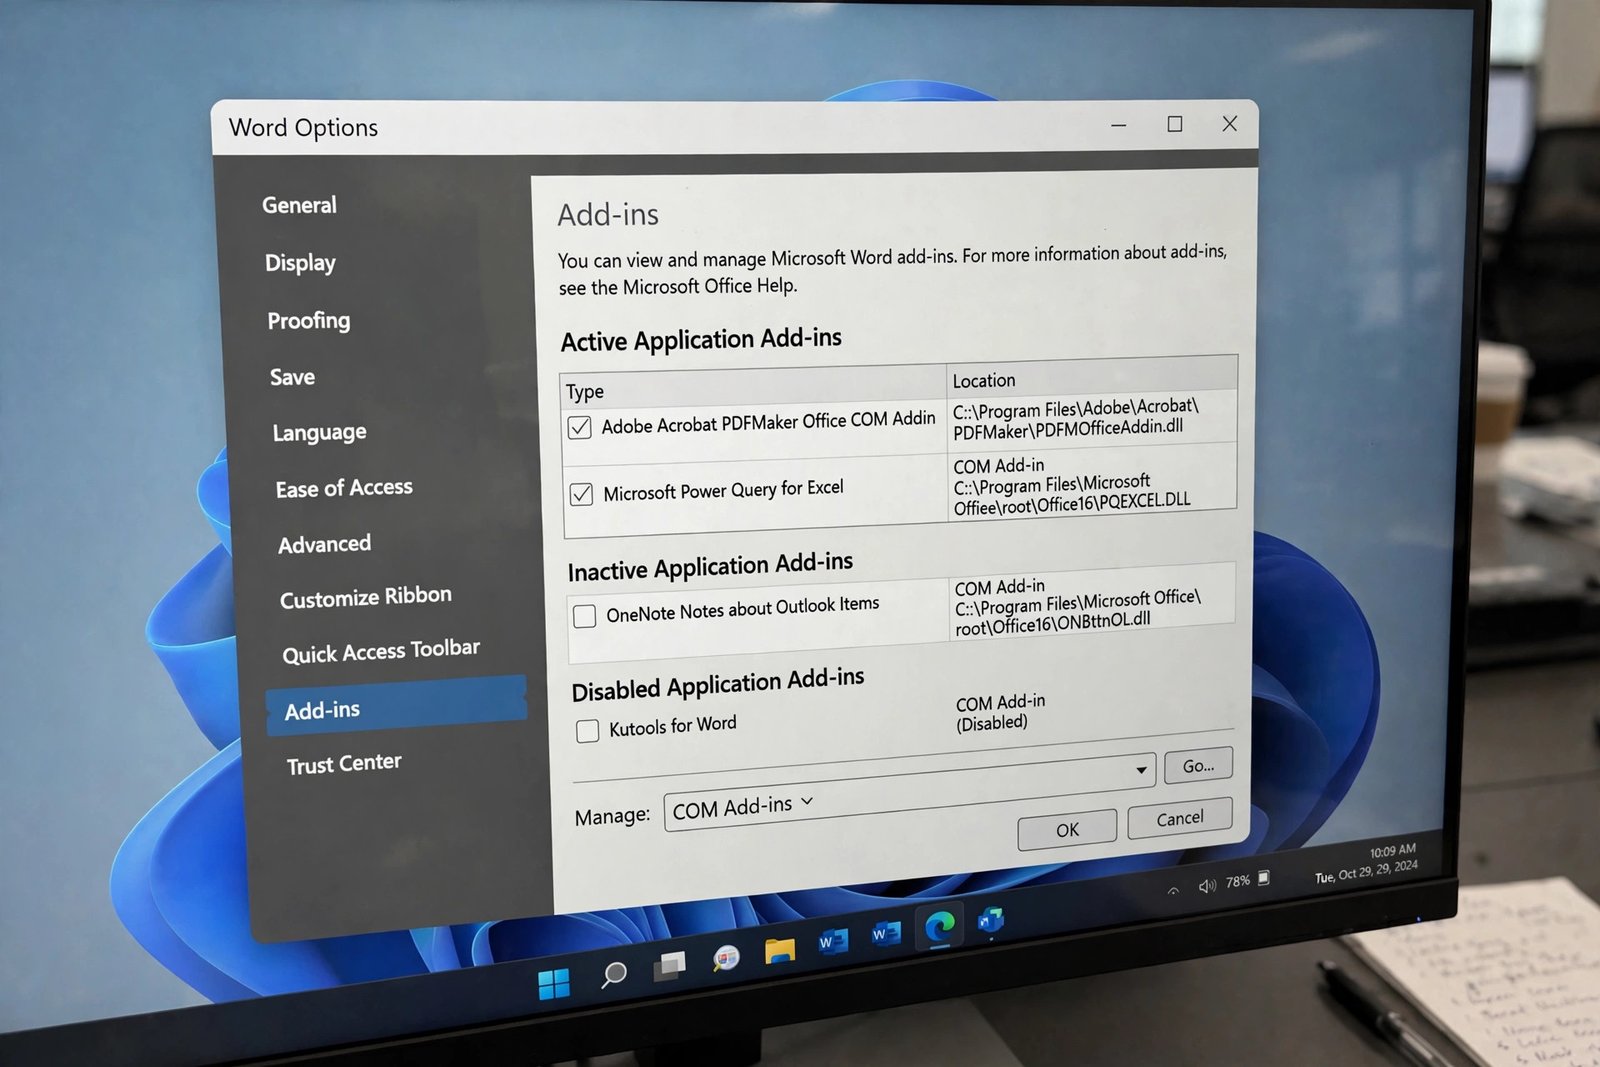Uncheck Microsoft Power Query for Excel
This screenshot has width=1600, height=1067.
click(581, 494)
